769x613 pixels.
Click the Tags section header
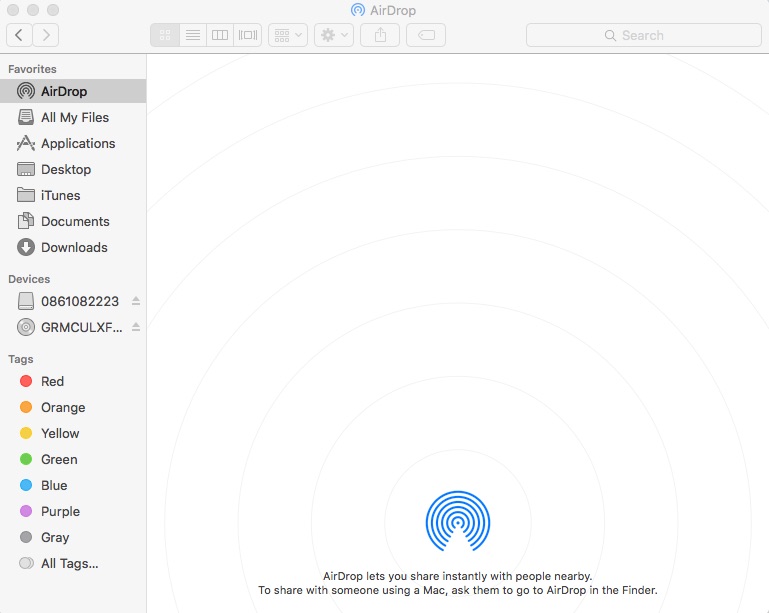21,359
